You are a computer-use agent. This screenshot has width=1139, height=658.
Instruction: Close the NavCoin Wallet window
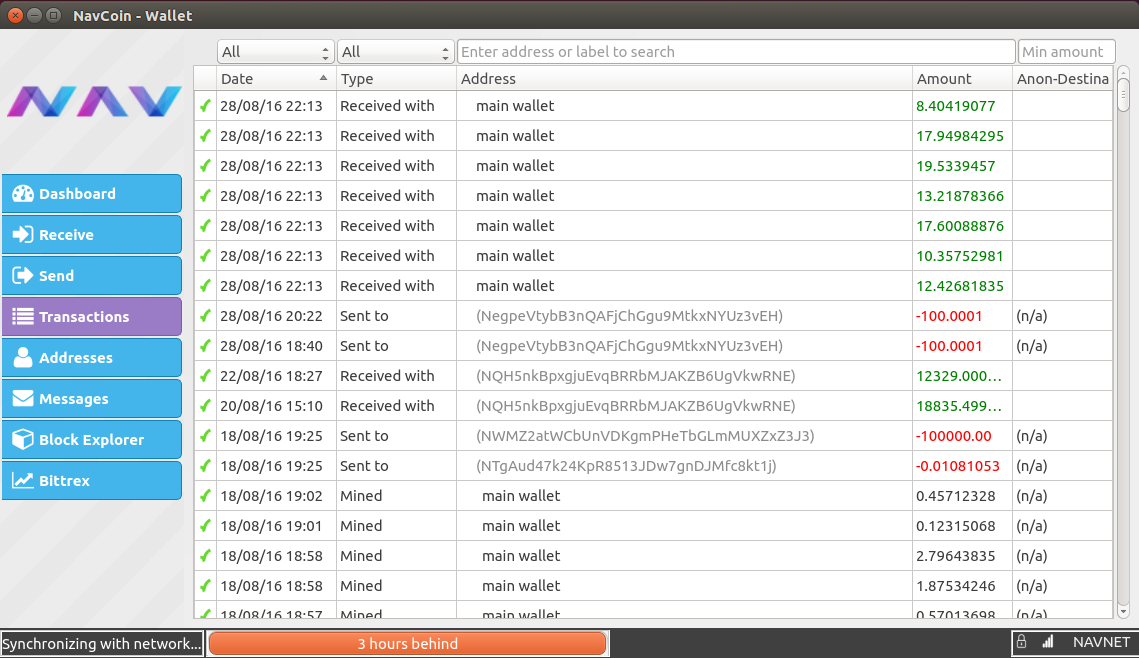(15, 15)
